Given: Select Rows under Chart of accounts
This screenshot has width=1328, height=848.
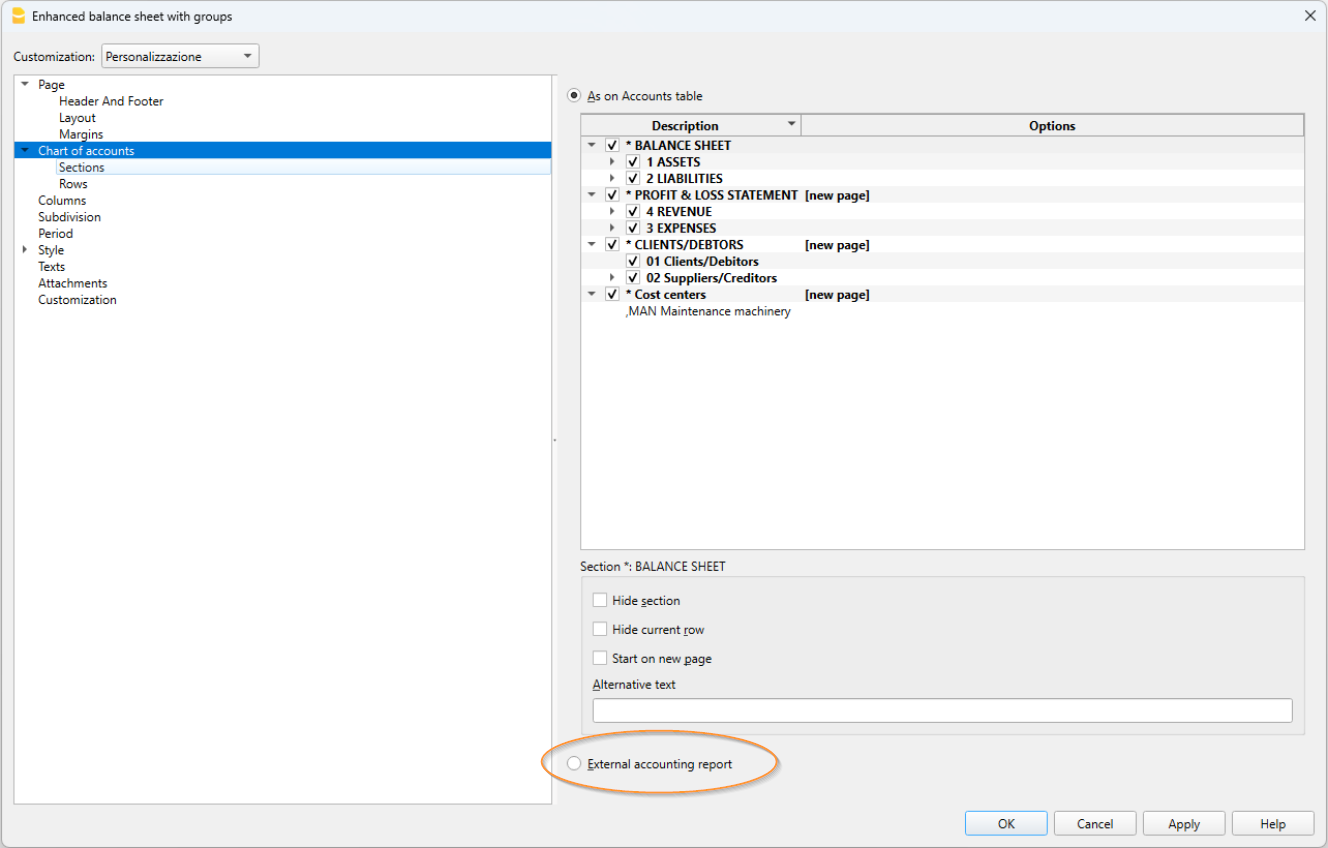Looking at the screenshot, I should [73, 184].
